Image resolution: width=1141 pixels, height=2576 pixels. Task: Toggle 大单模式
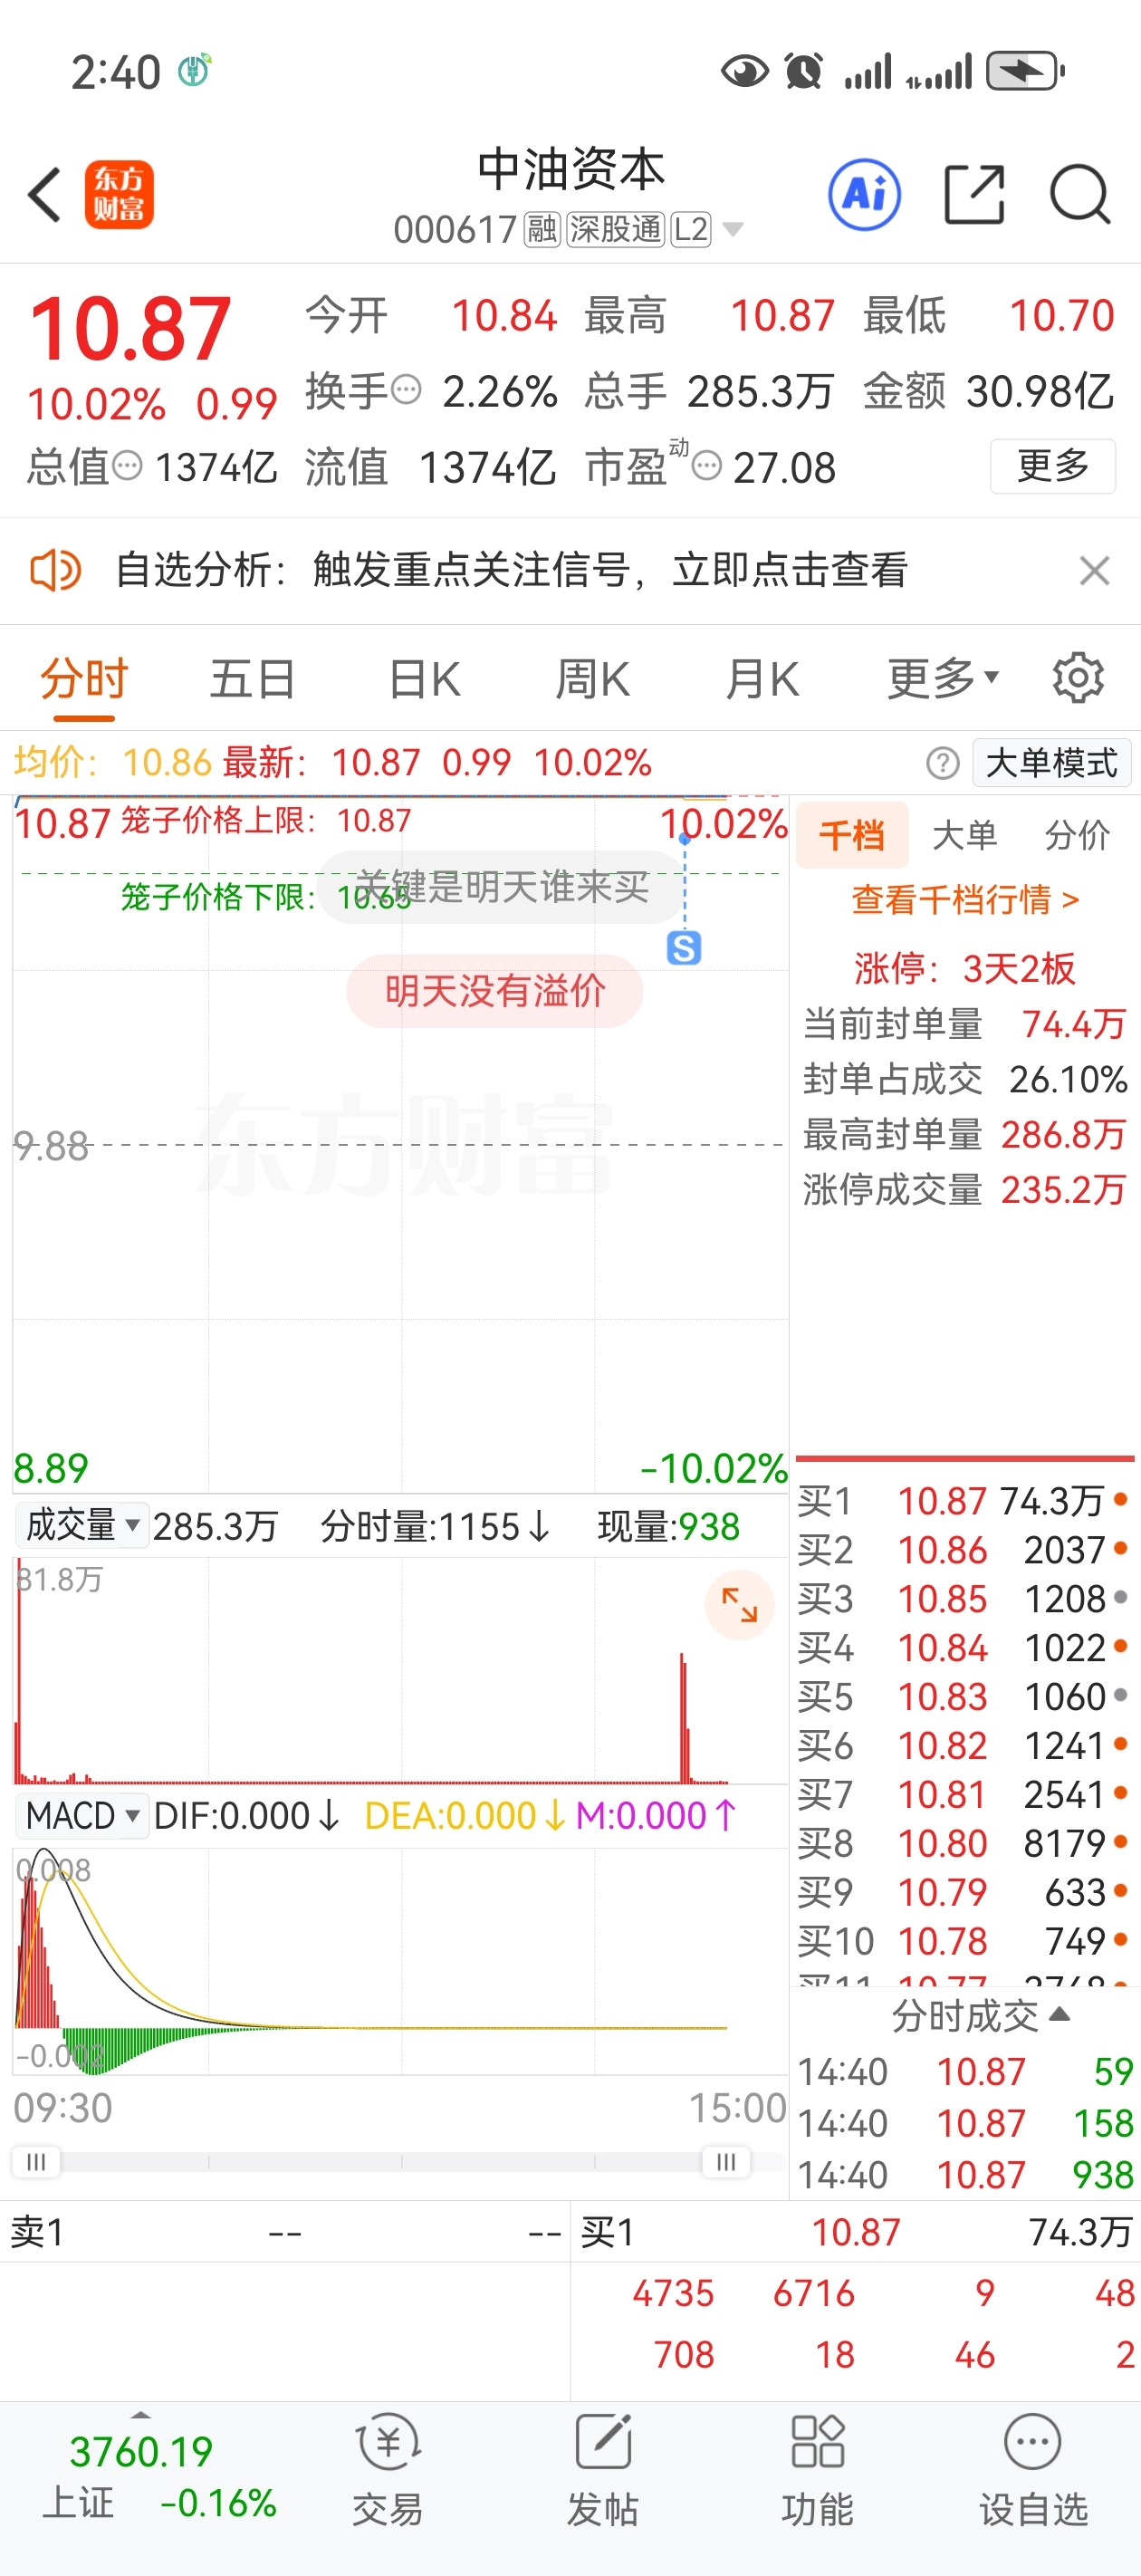[1052, 763]
